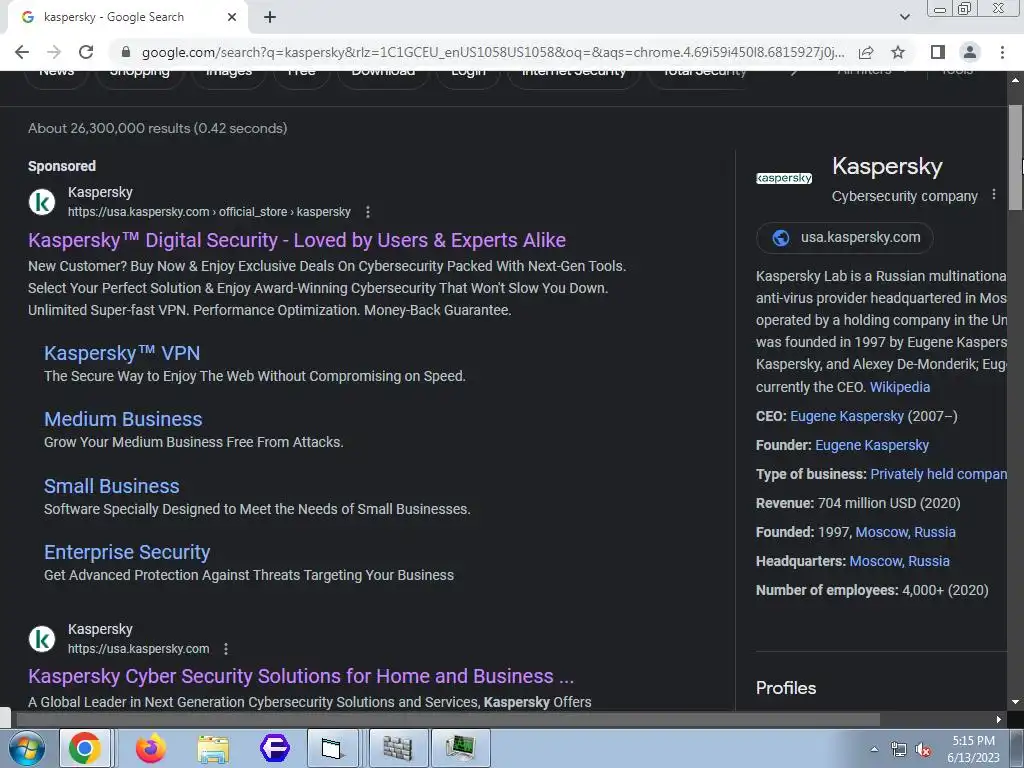The height and width of the screenshot is (768, 1024).
Task: Click the scroll down arrow of the page
Action: click(x=1015, y=702)
